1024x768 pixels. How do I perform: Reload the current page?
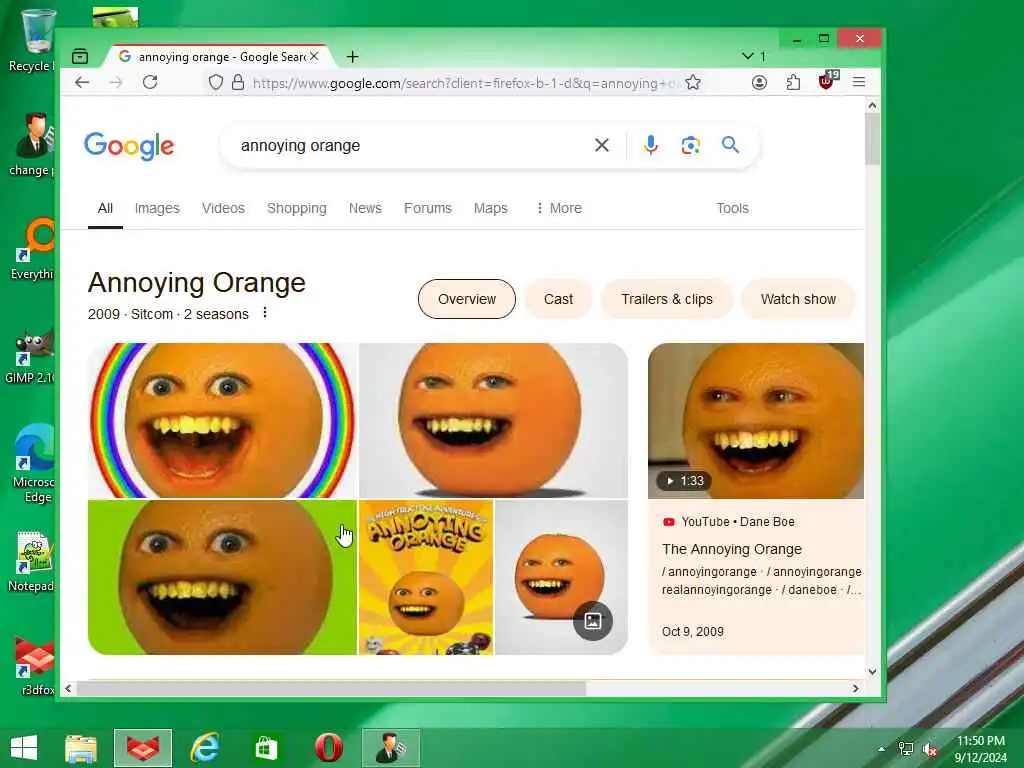click(x=150, y=82)
